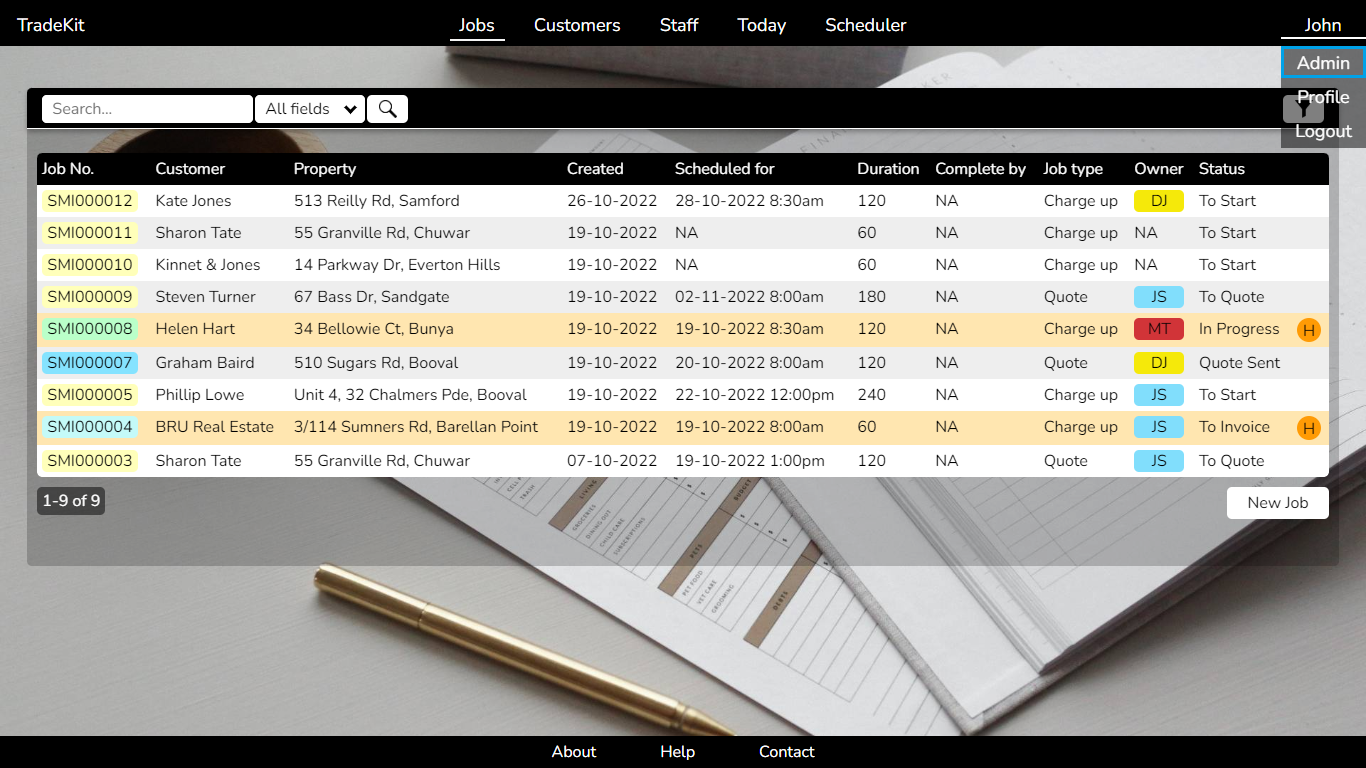Open the About footer link
This screenshot has height=768, width=1366.
pos(574,752)
